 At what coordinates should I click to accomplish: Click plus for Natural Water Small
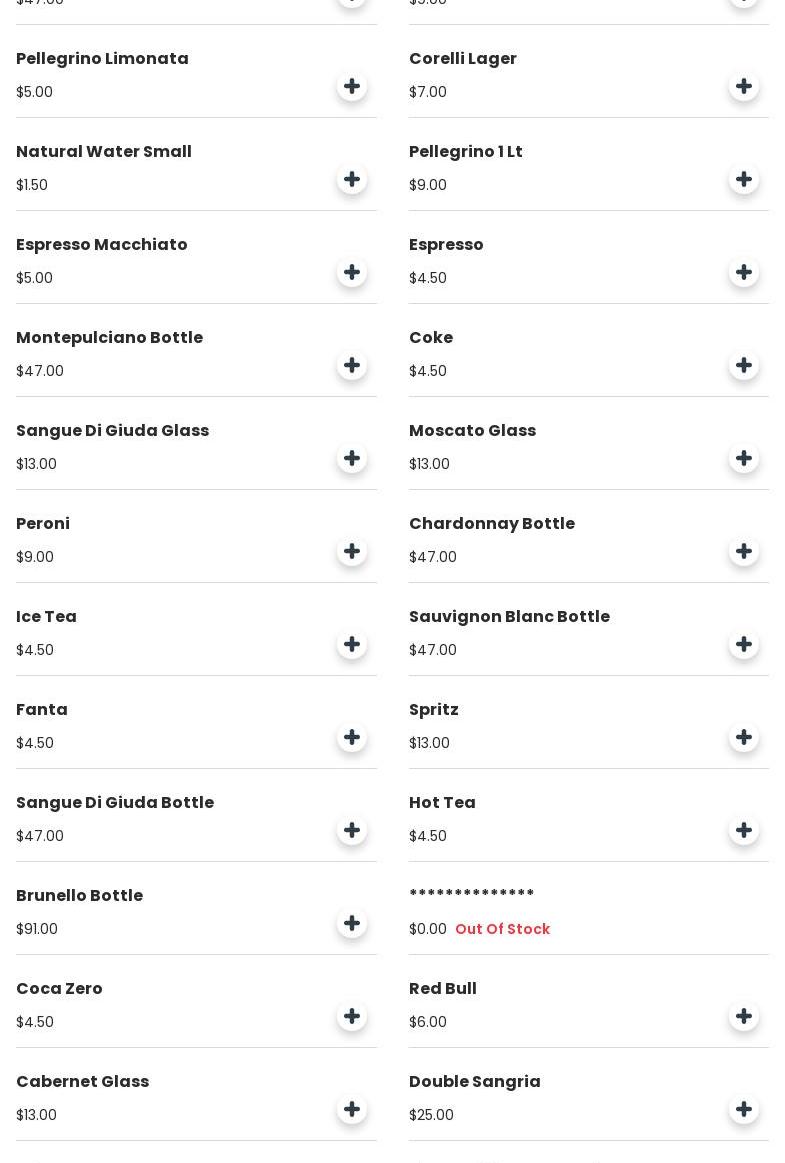[x=352, y=180]
